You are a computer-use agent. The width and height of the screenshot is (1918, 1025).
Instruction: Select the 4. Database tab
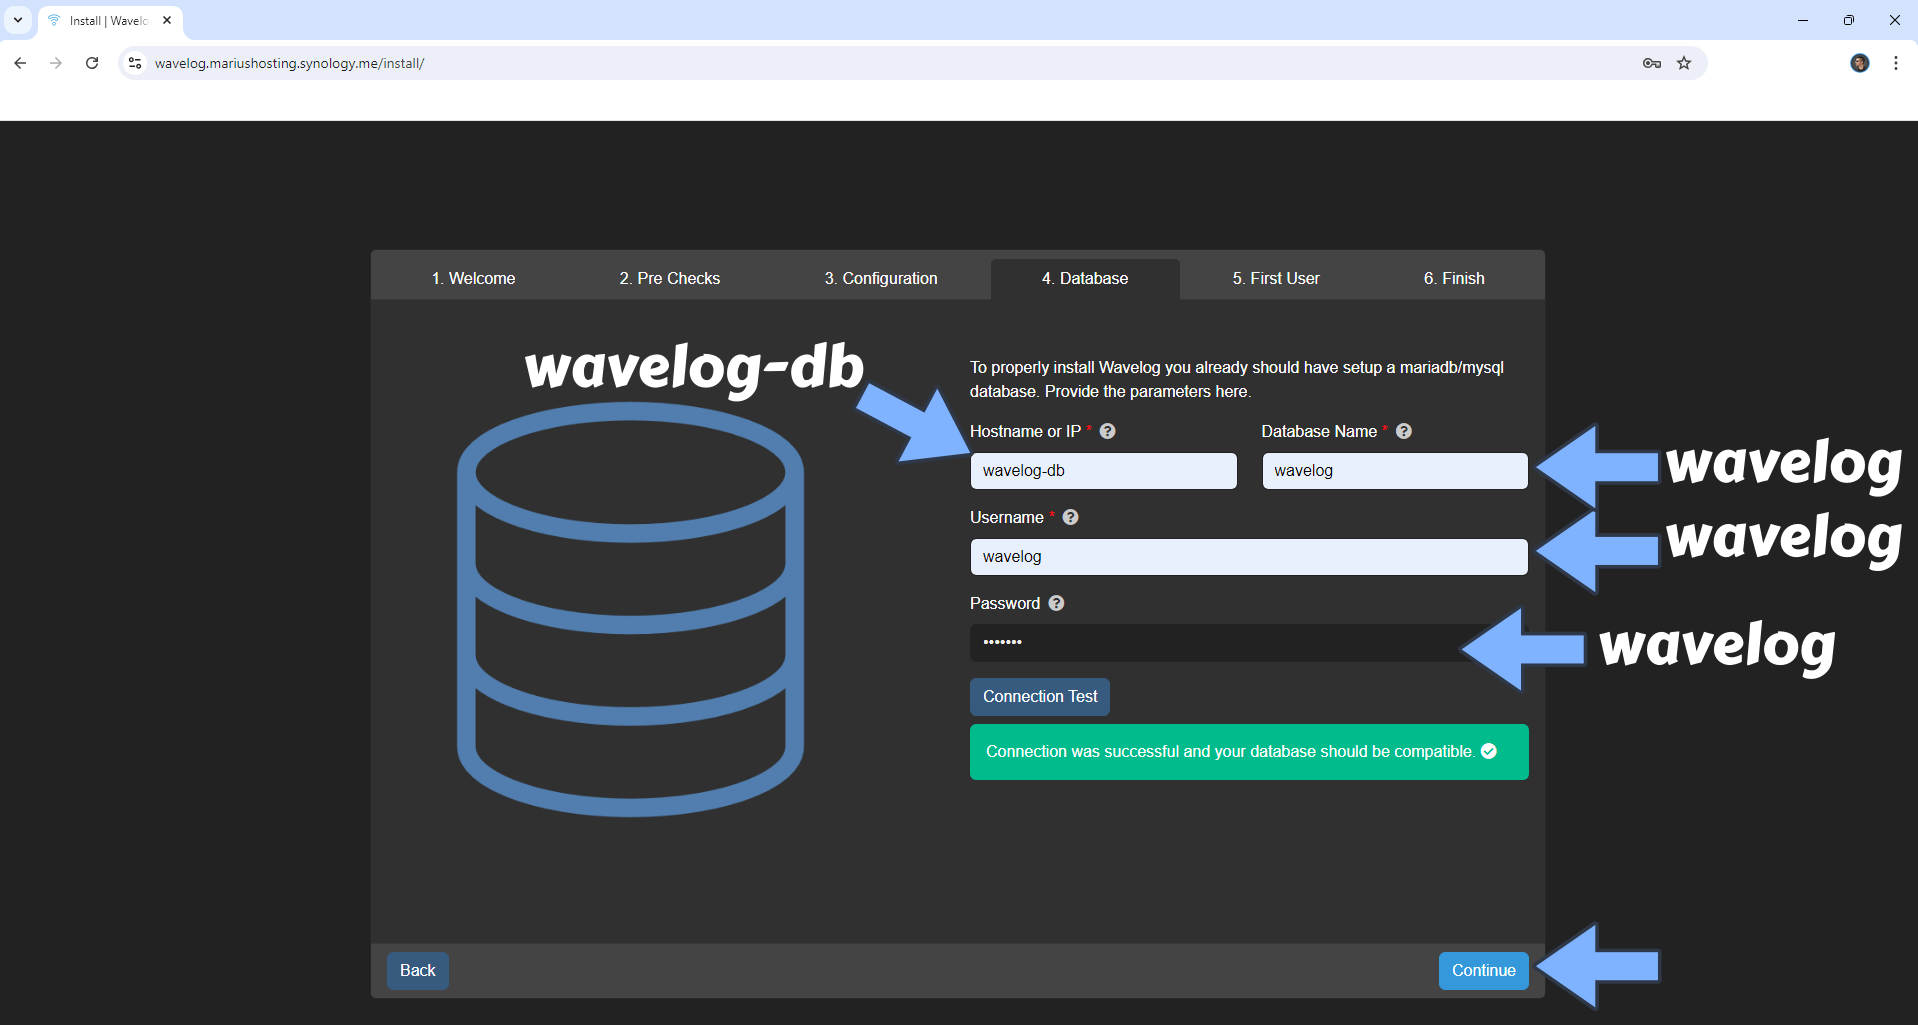[1085, 278]
